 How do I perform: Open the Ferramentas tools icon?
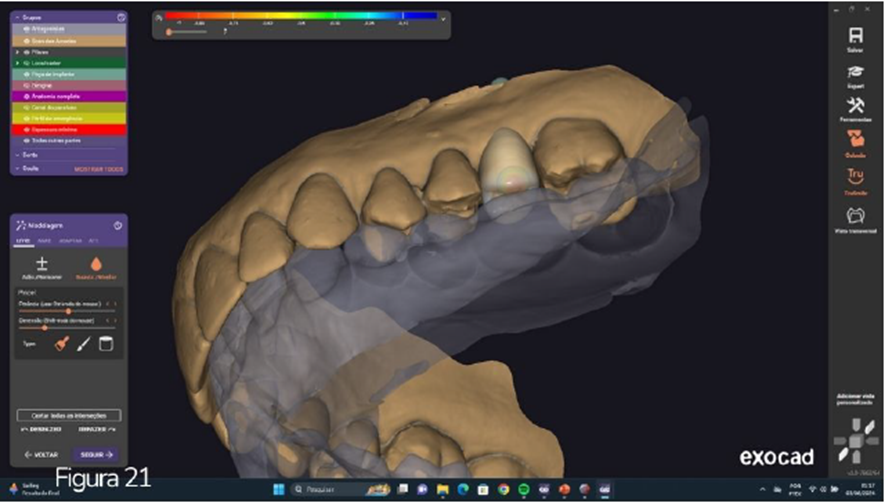point(855,109)
